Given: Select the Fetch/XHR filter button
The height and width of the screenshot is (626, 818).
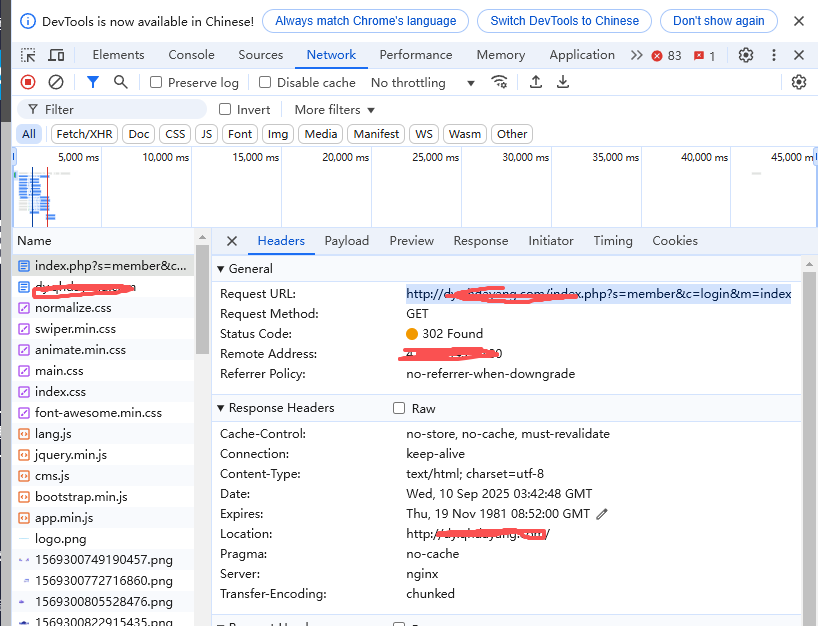Looking at the screenshot, I should [x=85, y=134].
